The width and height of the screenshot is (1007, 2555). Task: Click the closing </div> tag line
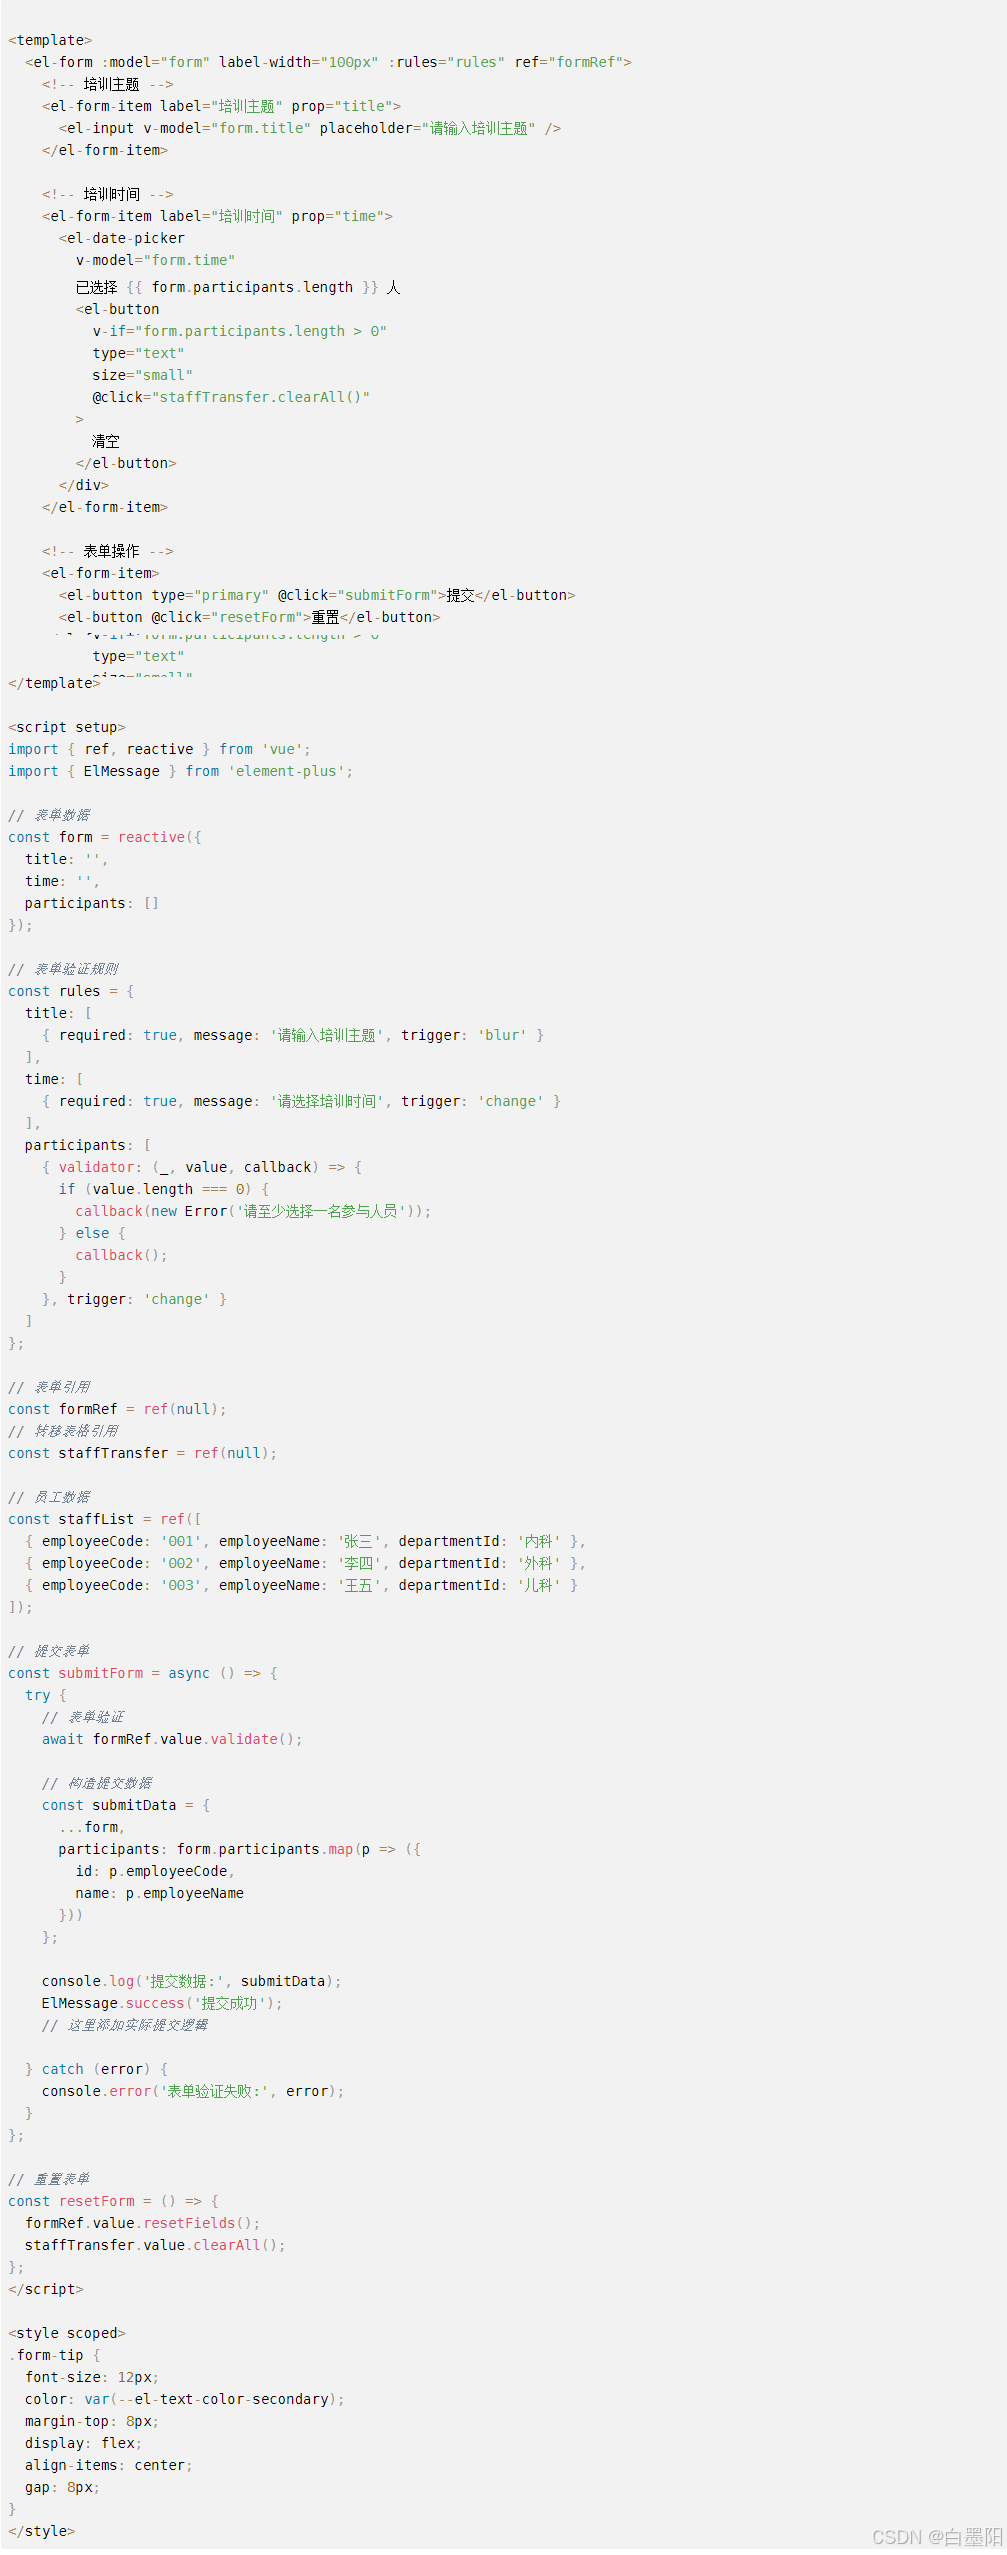(x=84, y=485)
